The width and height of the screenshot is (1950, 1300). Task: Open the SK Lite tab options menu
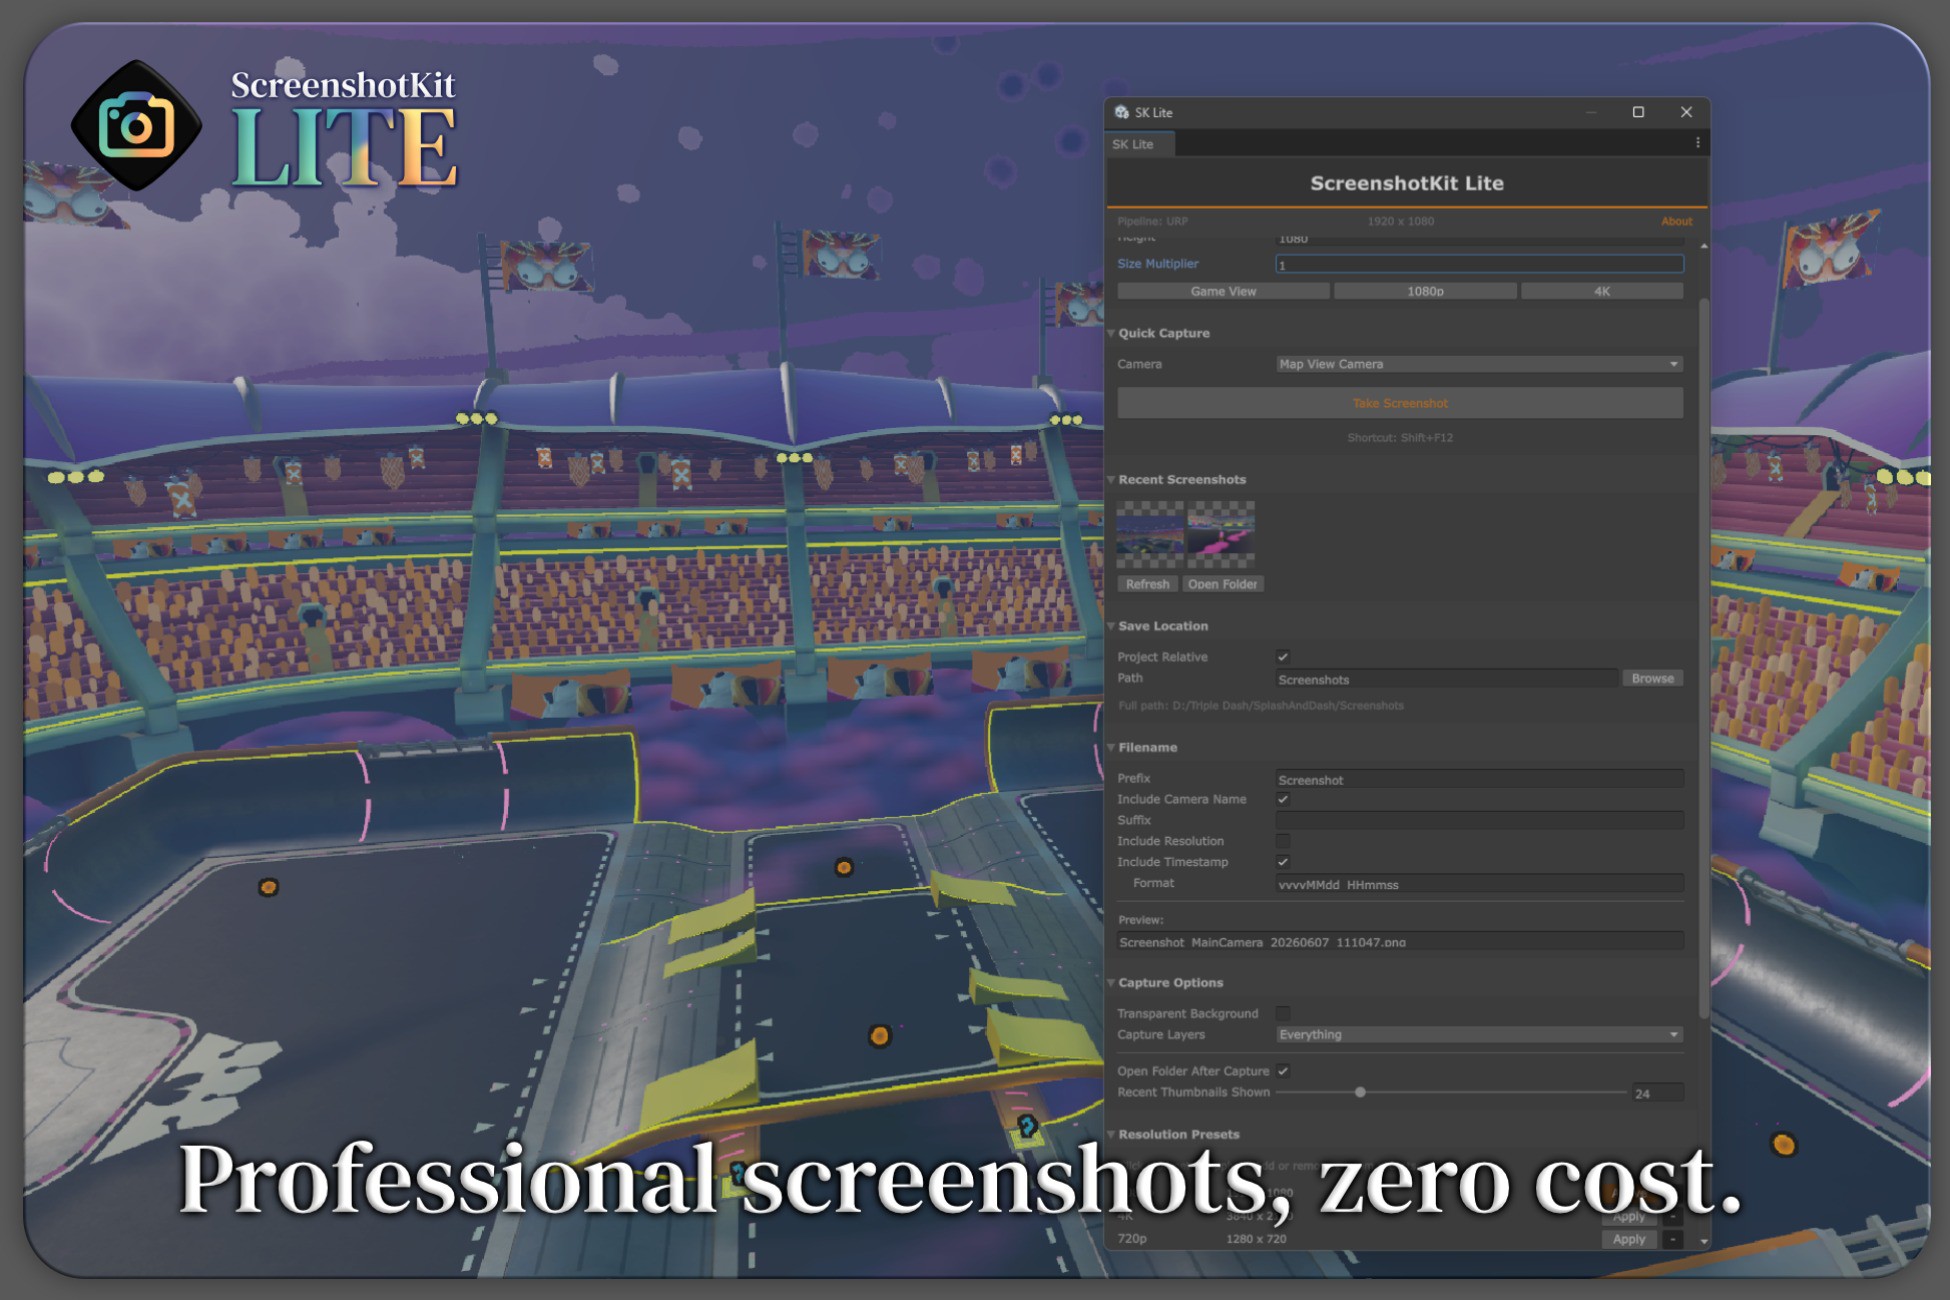(1697, 143)
